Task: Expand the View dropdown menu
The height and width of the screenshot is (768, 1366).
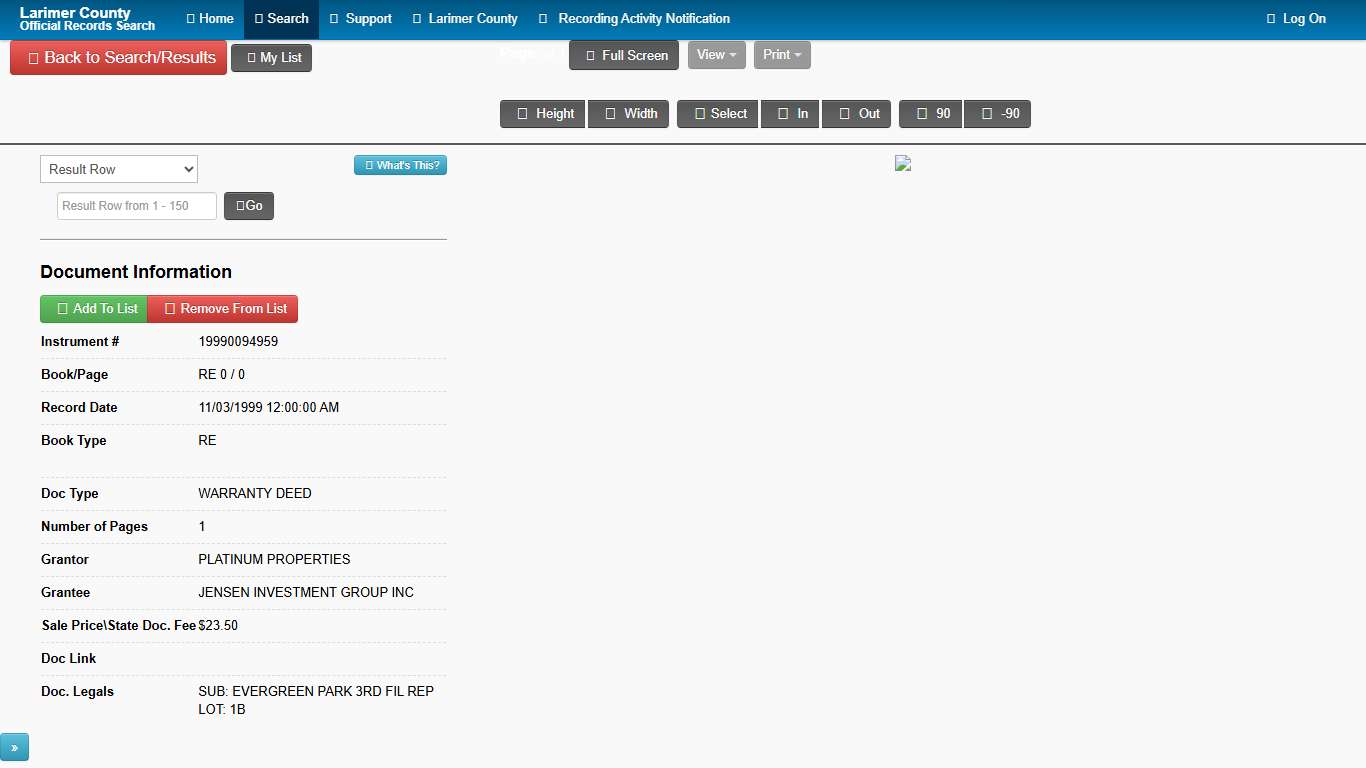Action: pyautogui.click(x=716, y=55)
